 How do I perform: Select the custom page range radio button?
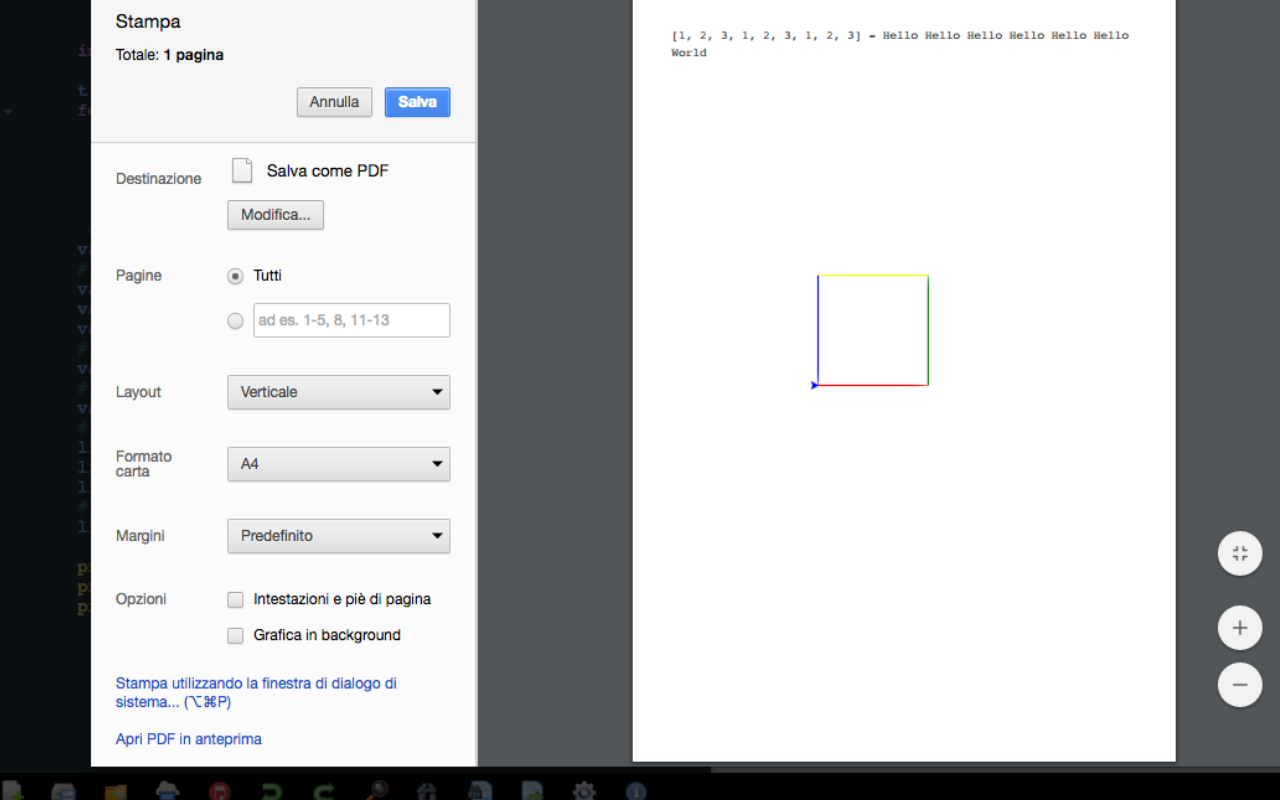[x=235, y=321]
